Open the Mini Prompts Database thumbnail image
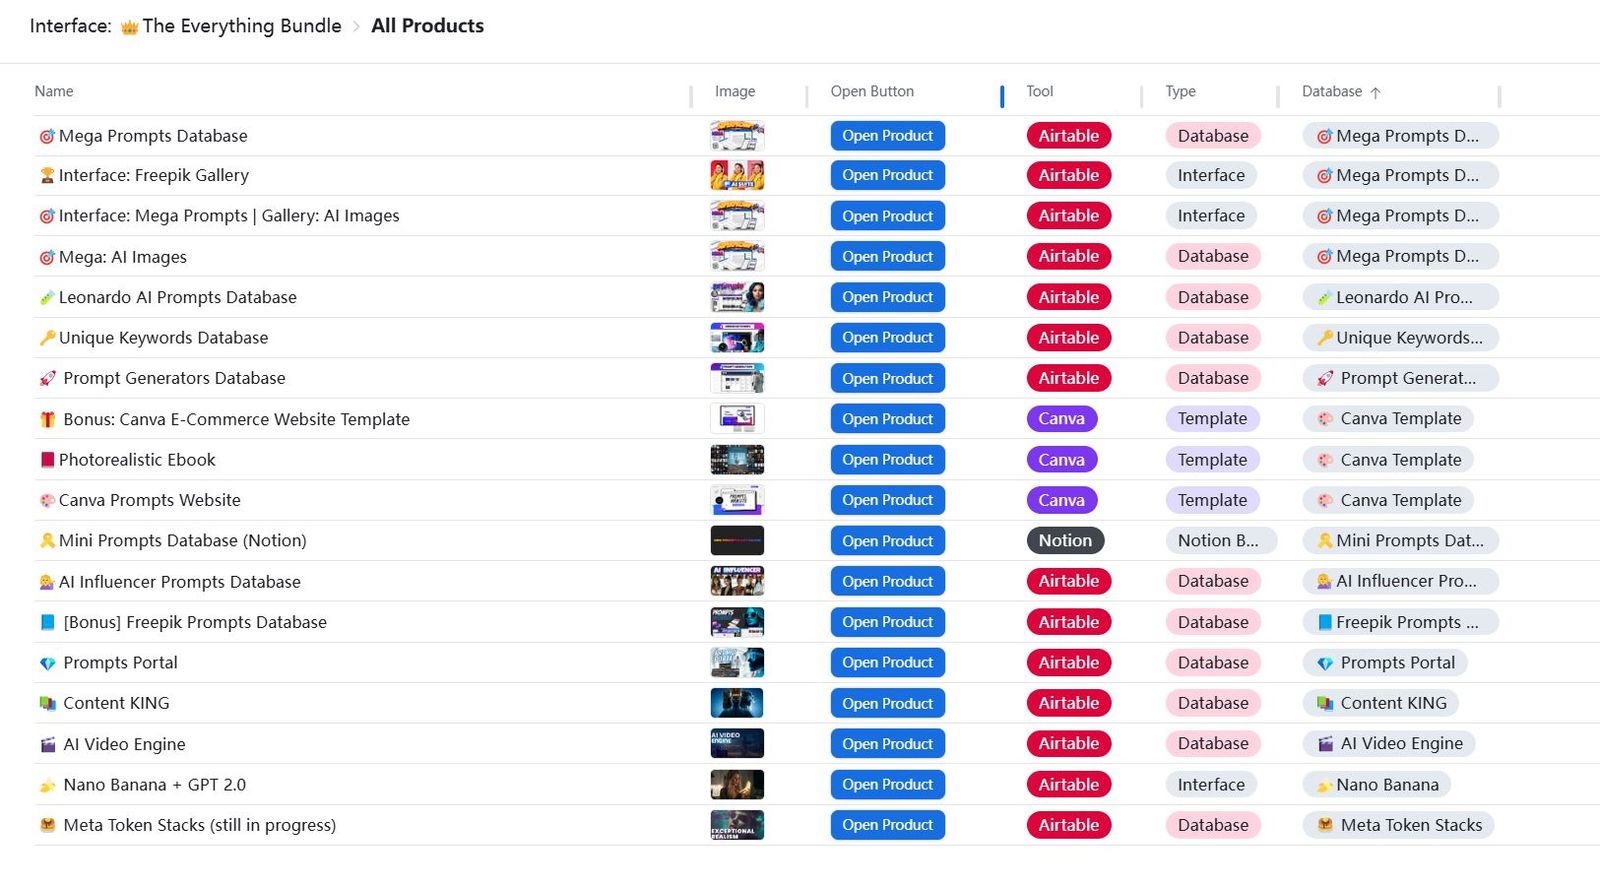 click(x=737, y=541)
